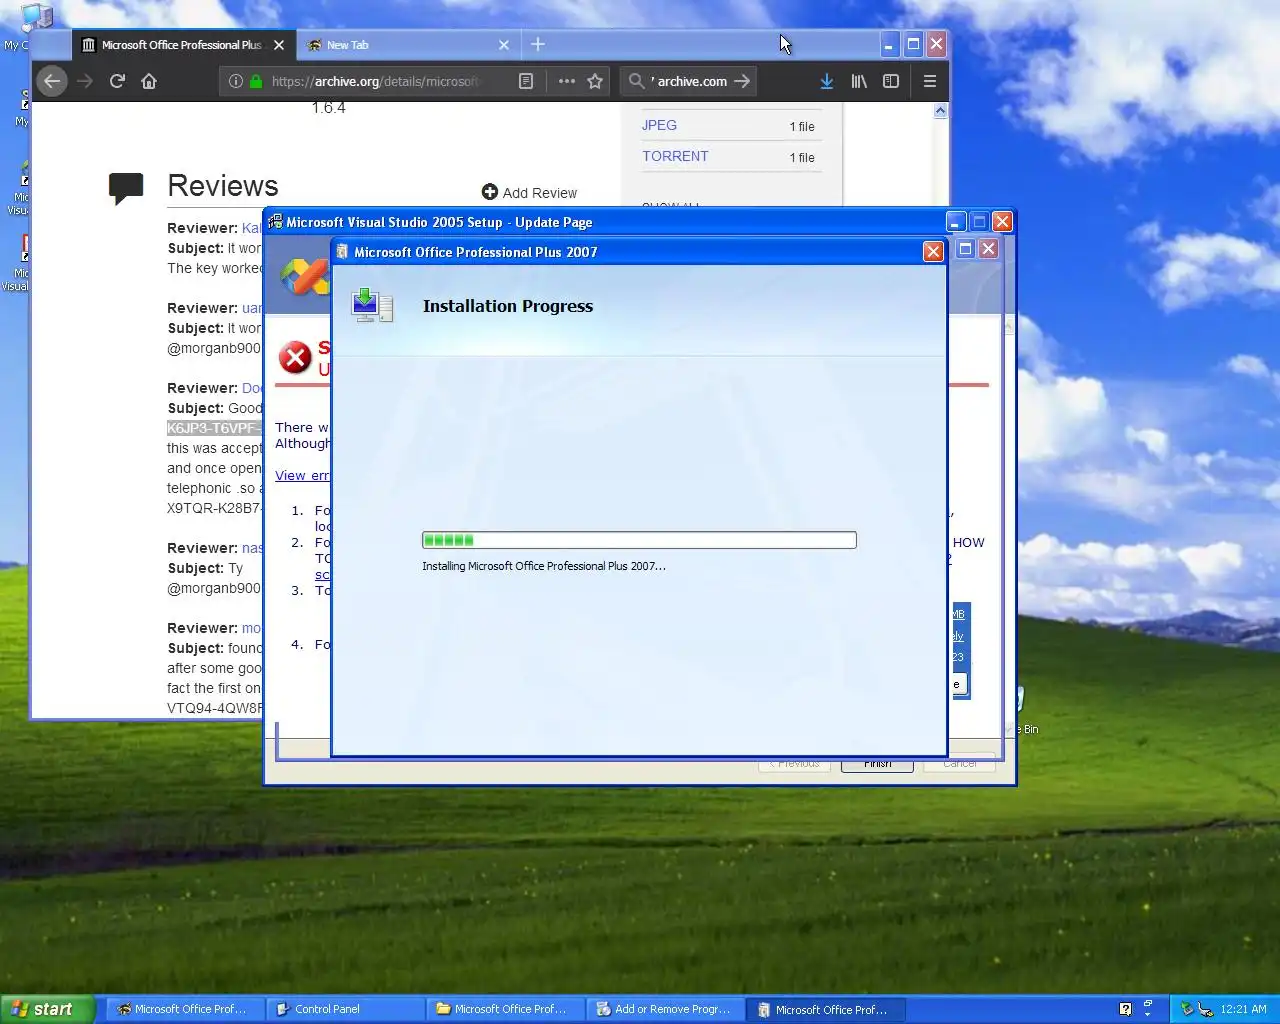Click the Firefox search box

coord(690,81)
